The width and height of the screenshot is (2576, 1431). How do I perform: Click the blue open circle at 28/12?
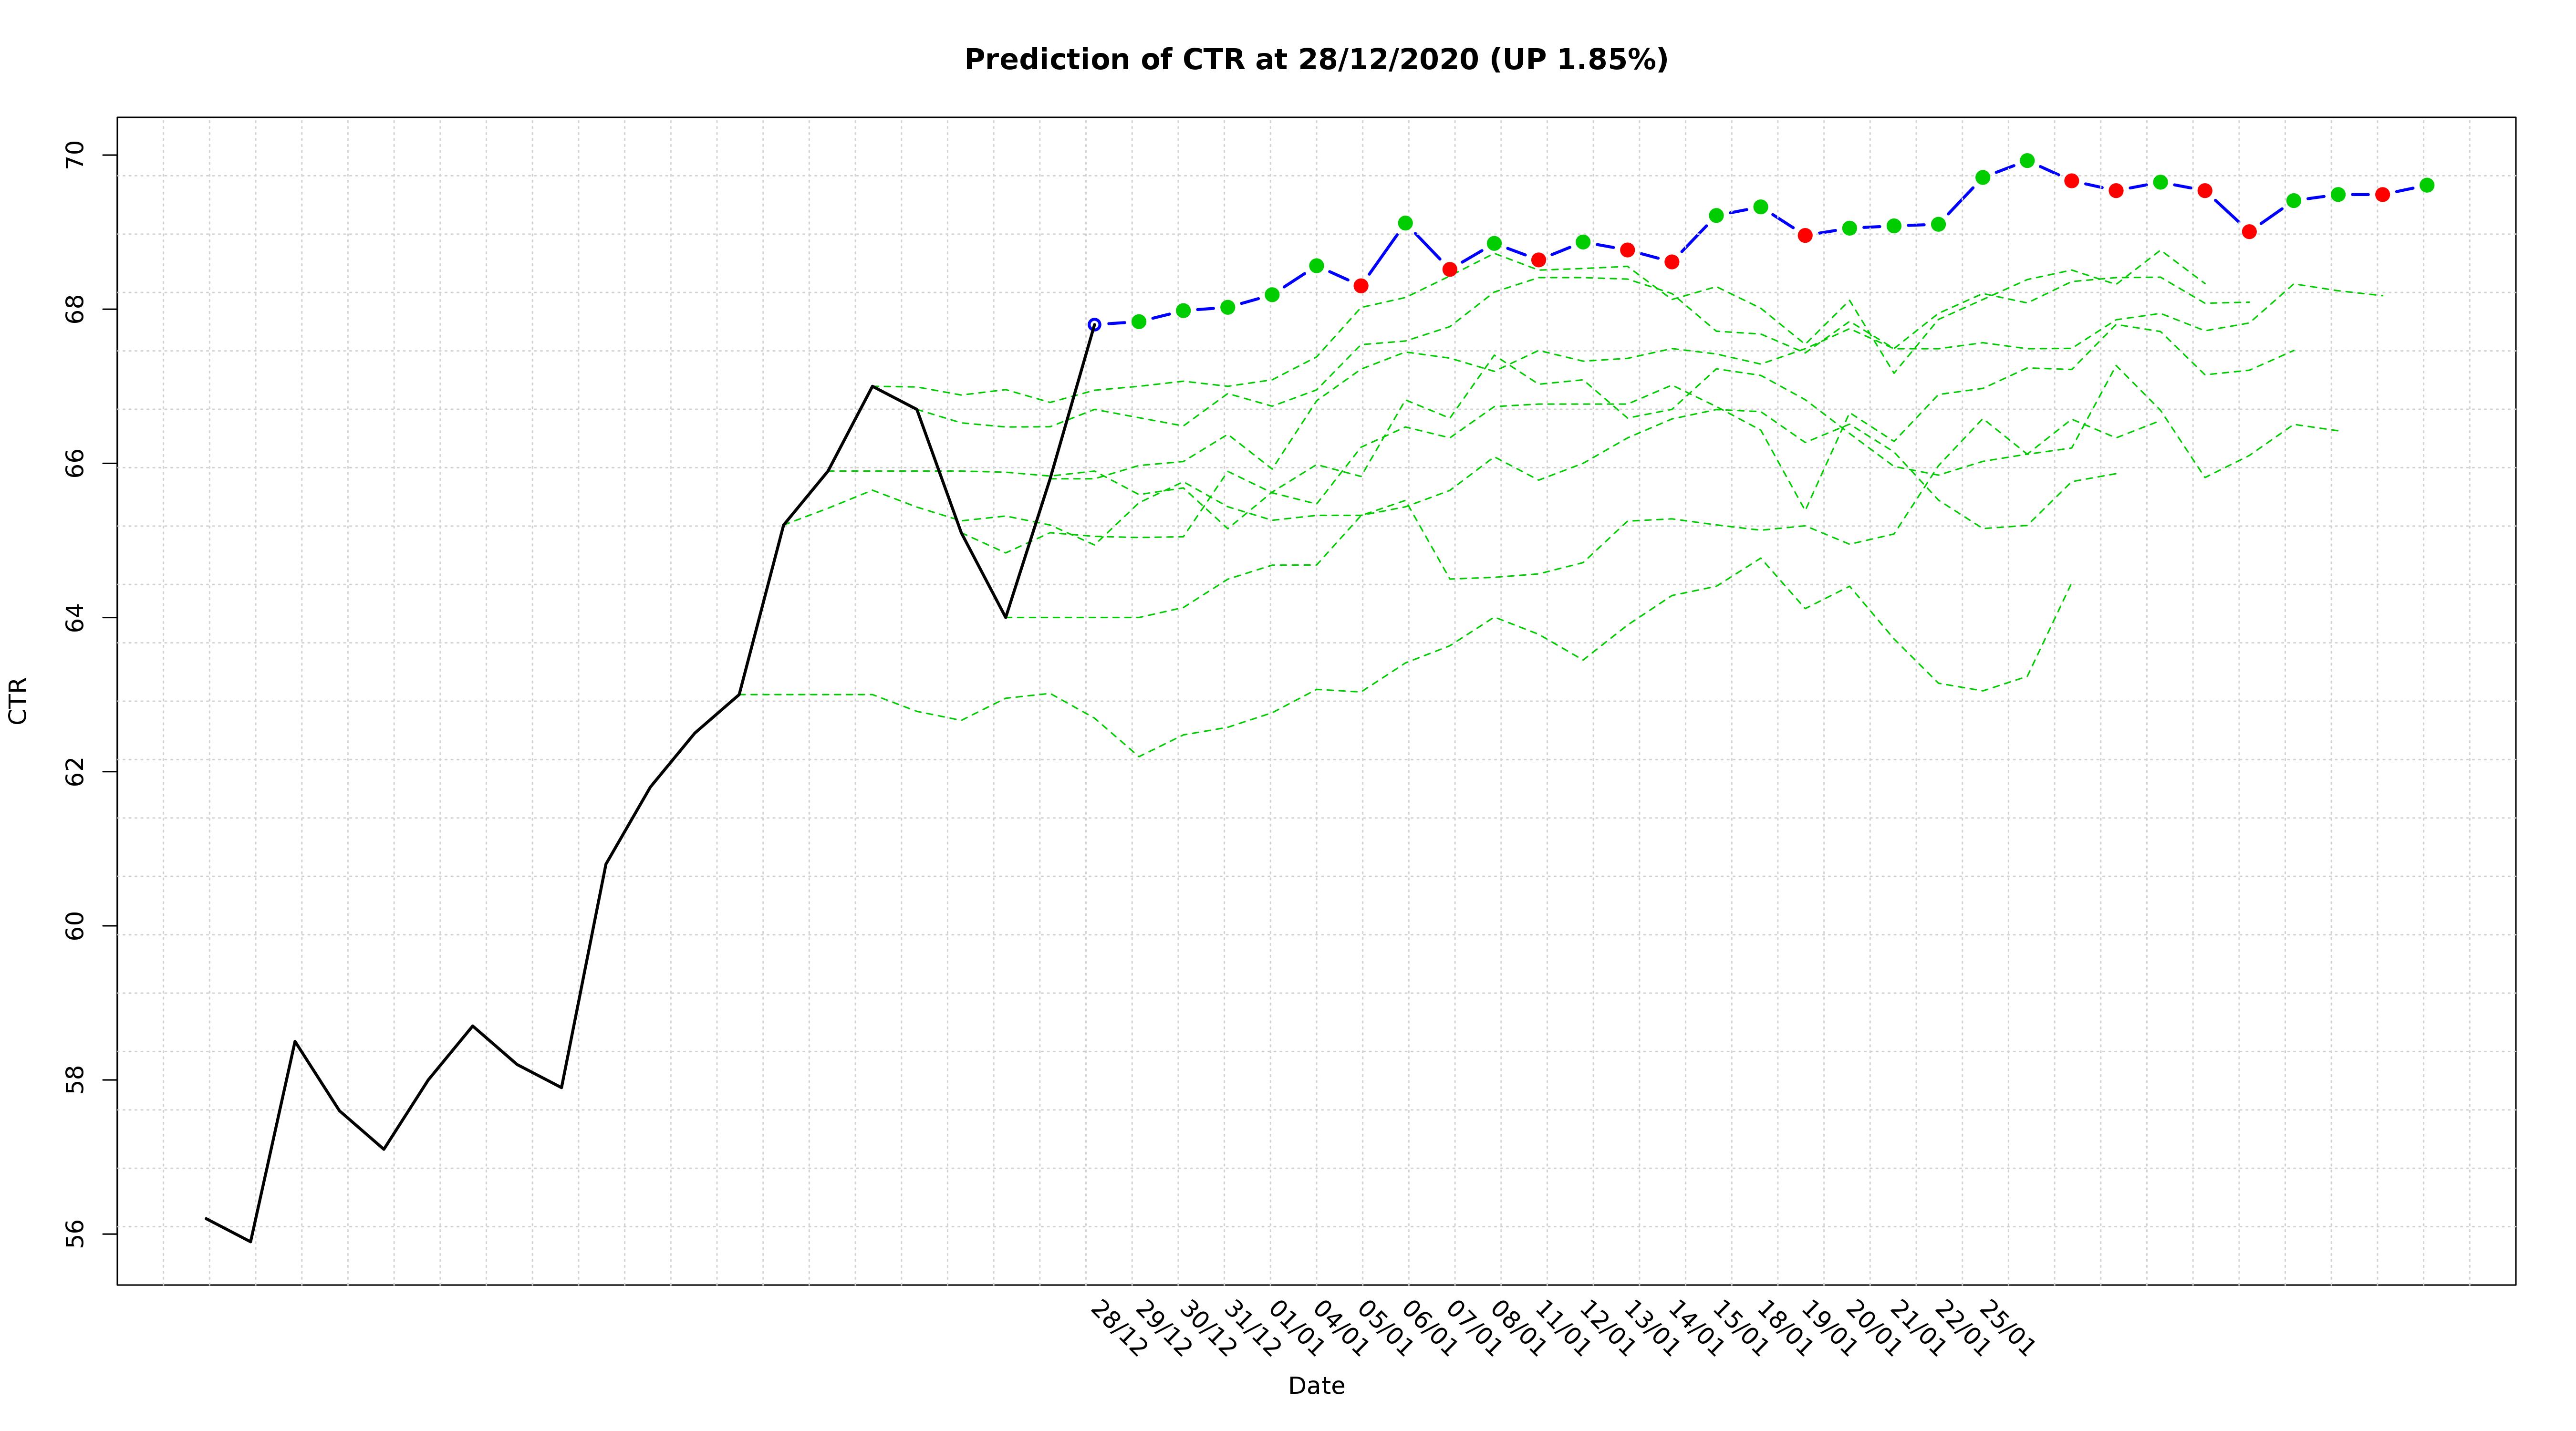[1094, 324]
